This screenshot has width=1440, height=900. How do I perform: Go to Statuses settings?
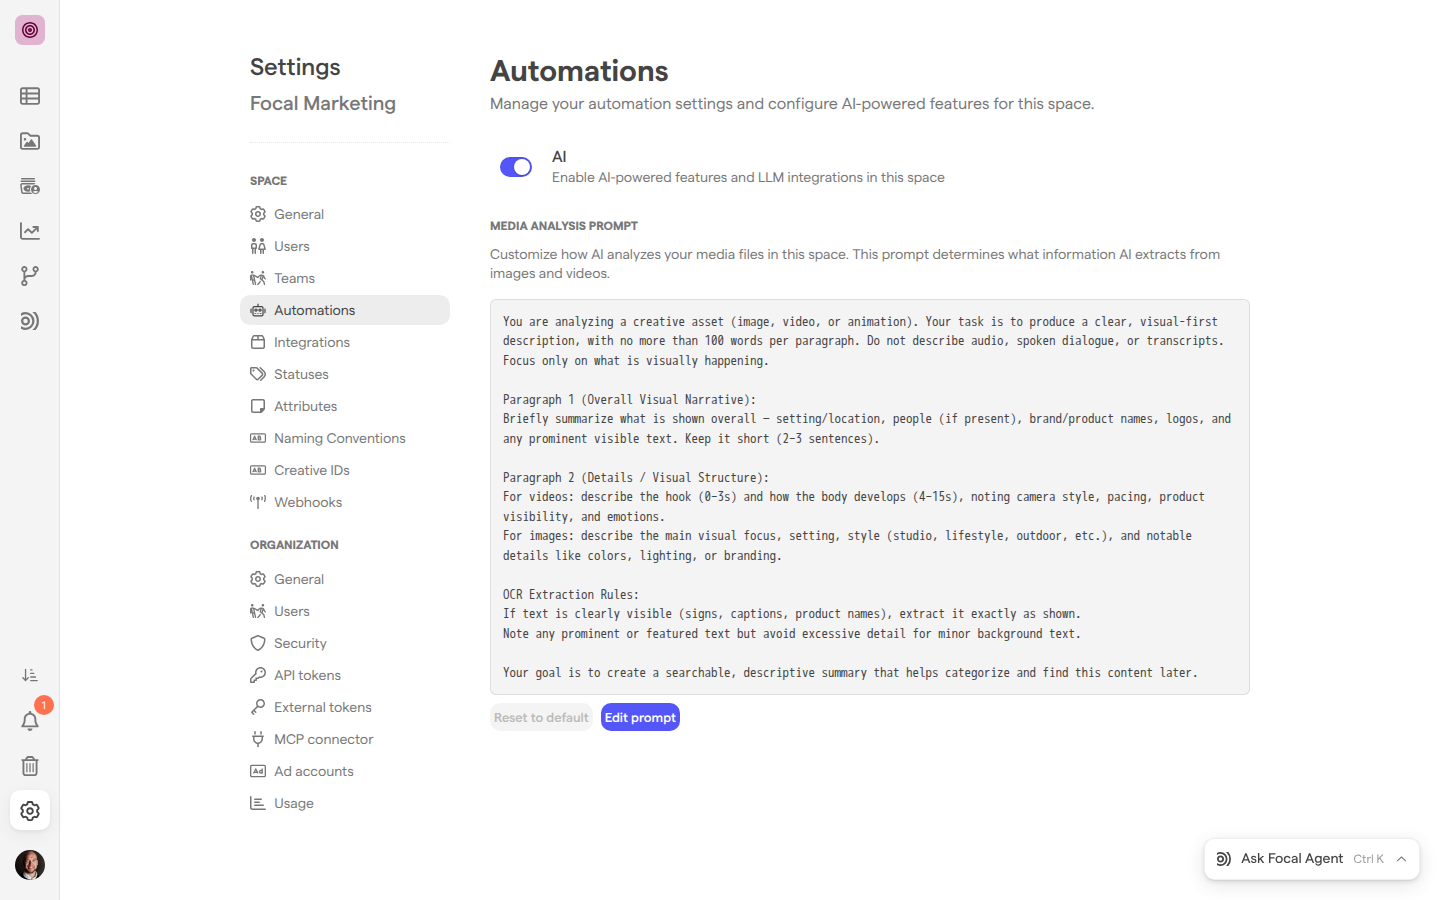(x=345, y=374)
